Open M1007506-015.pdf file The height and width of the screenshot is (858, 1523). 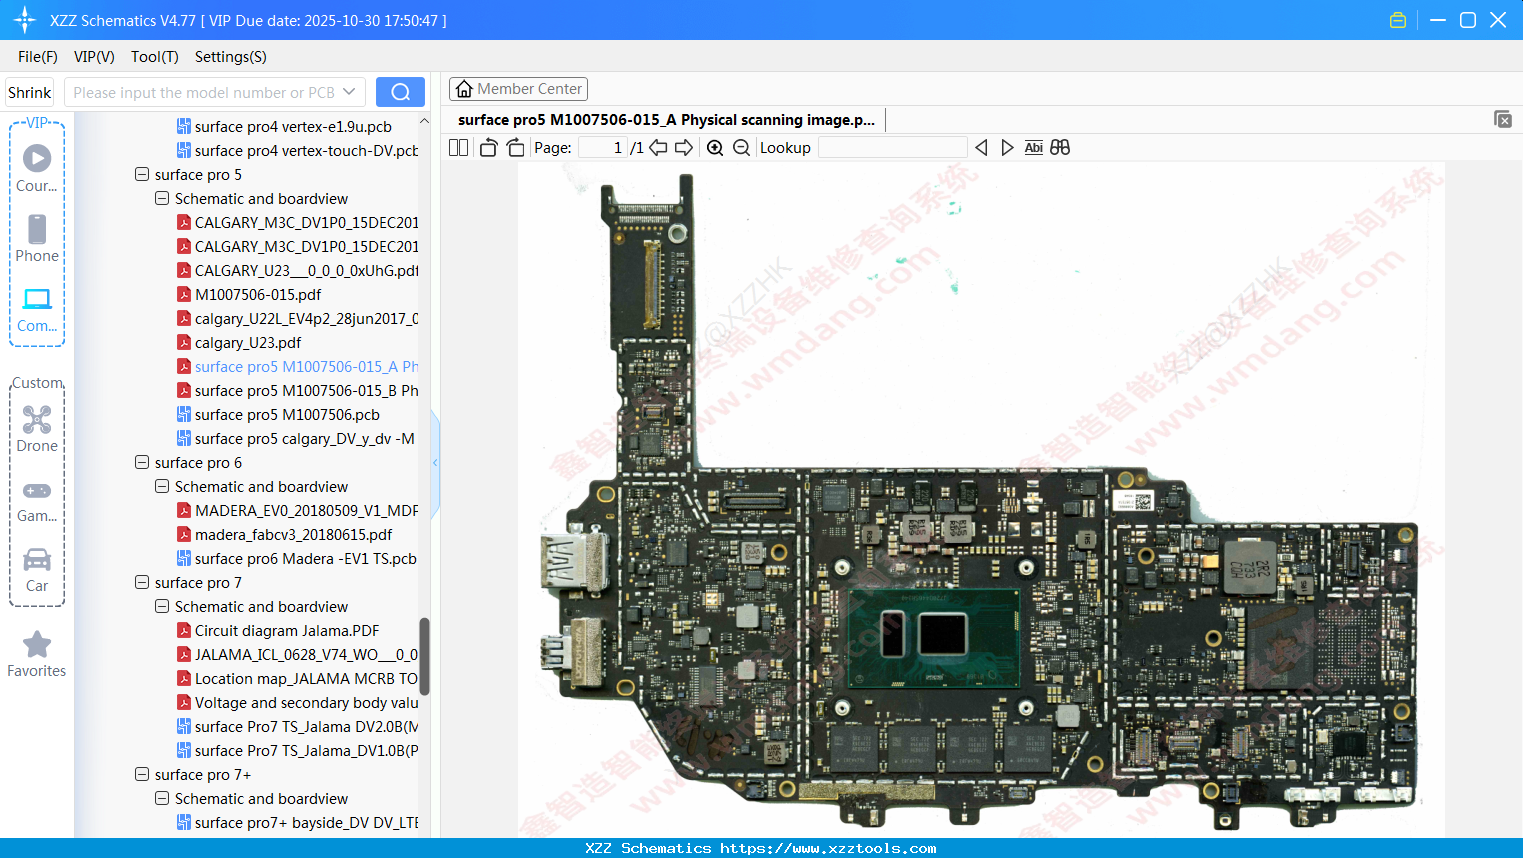pos(258,294)
